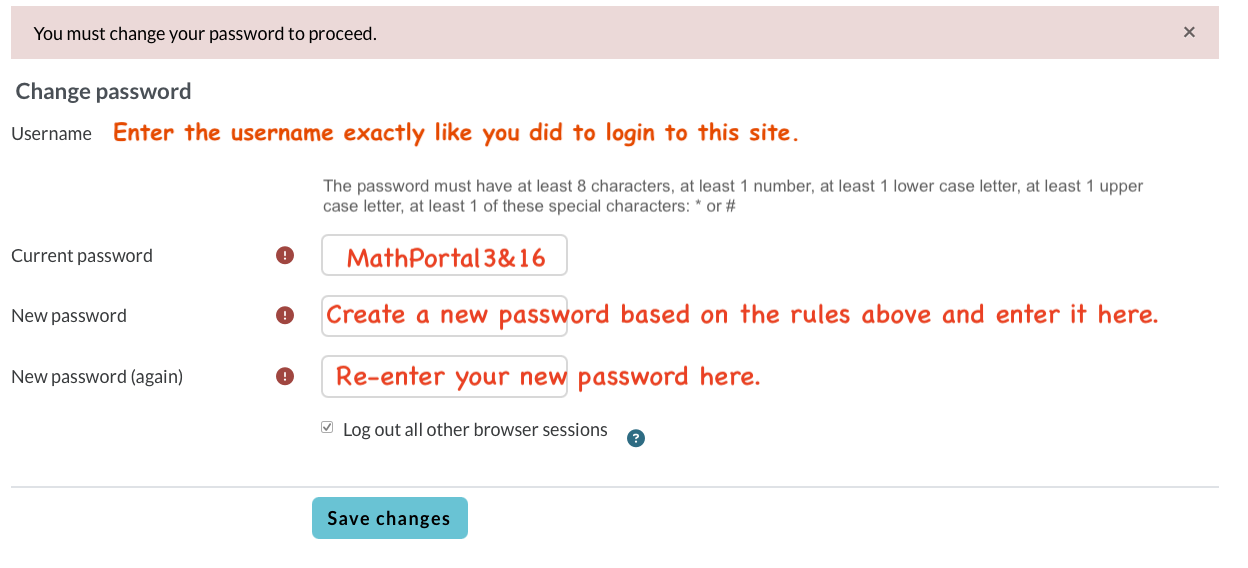
Task: Click the password requirements rule text
Action: tap(732, 196)
